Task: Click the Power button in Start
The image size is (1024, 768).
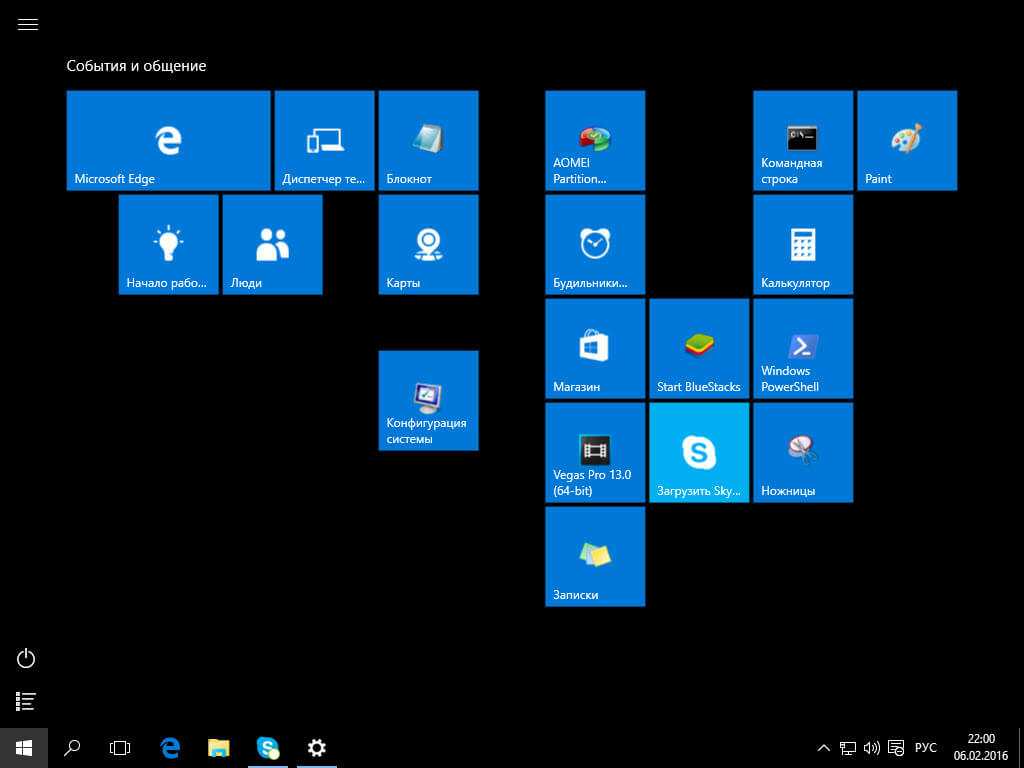Action: click(27, 658)
